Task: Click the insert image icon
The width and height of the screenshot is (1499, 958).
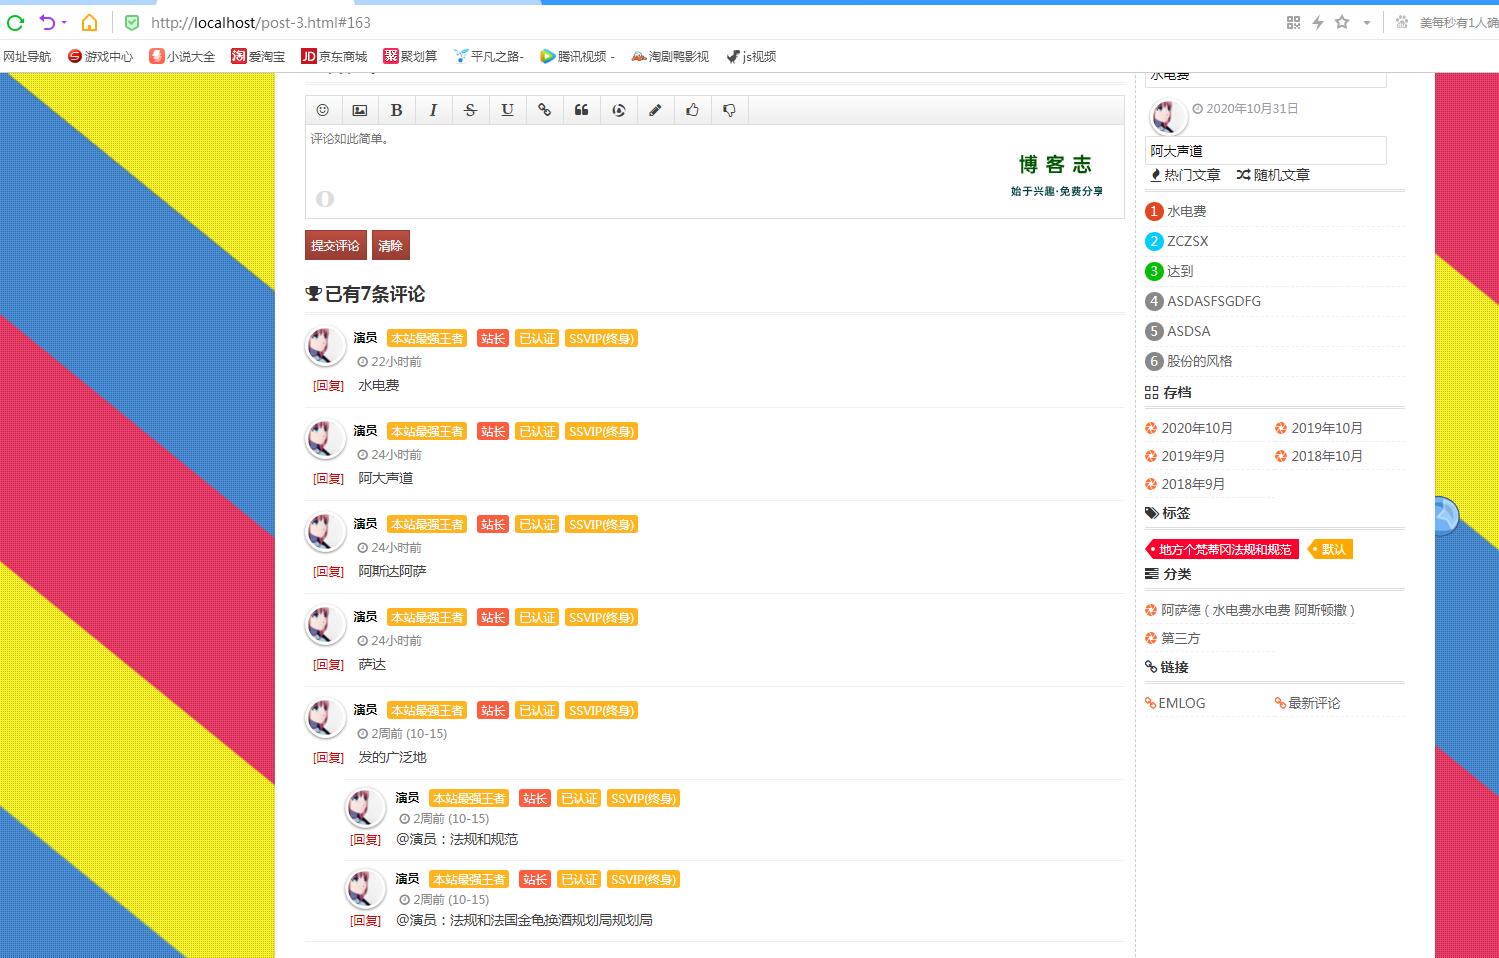Action: point(359,110)
